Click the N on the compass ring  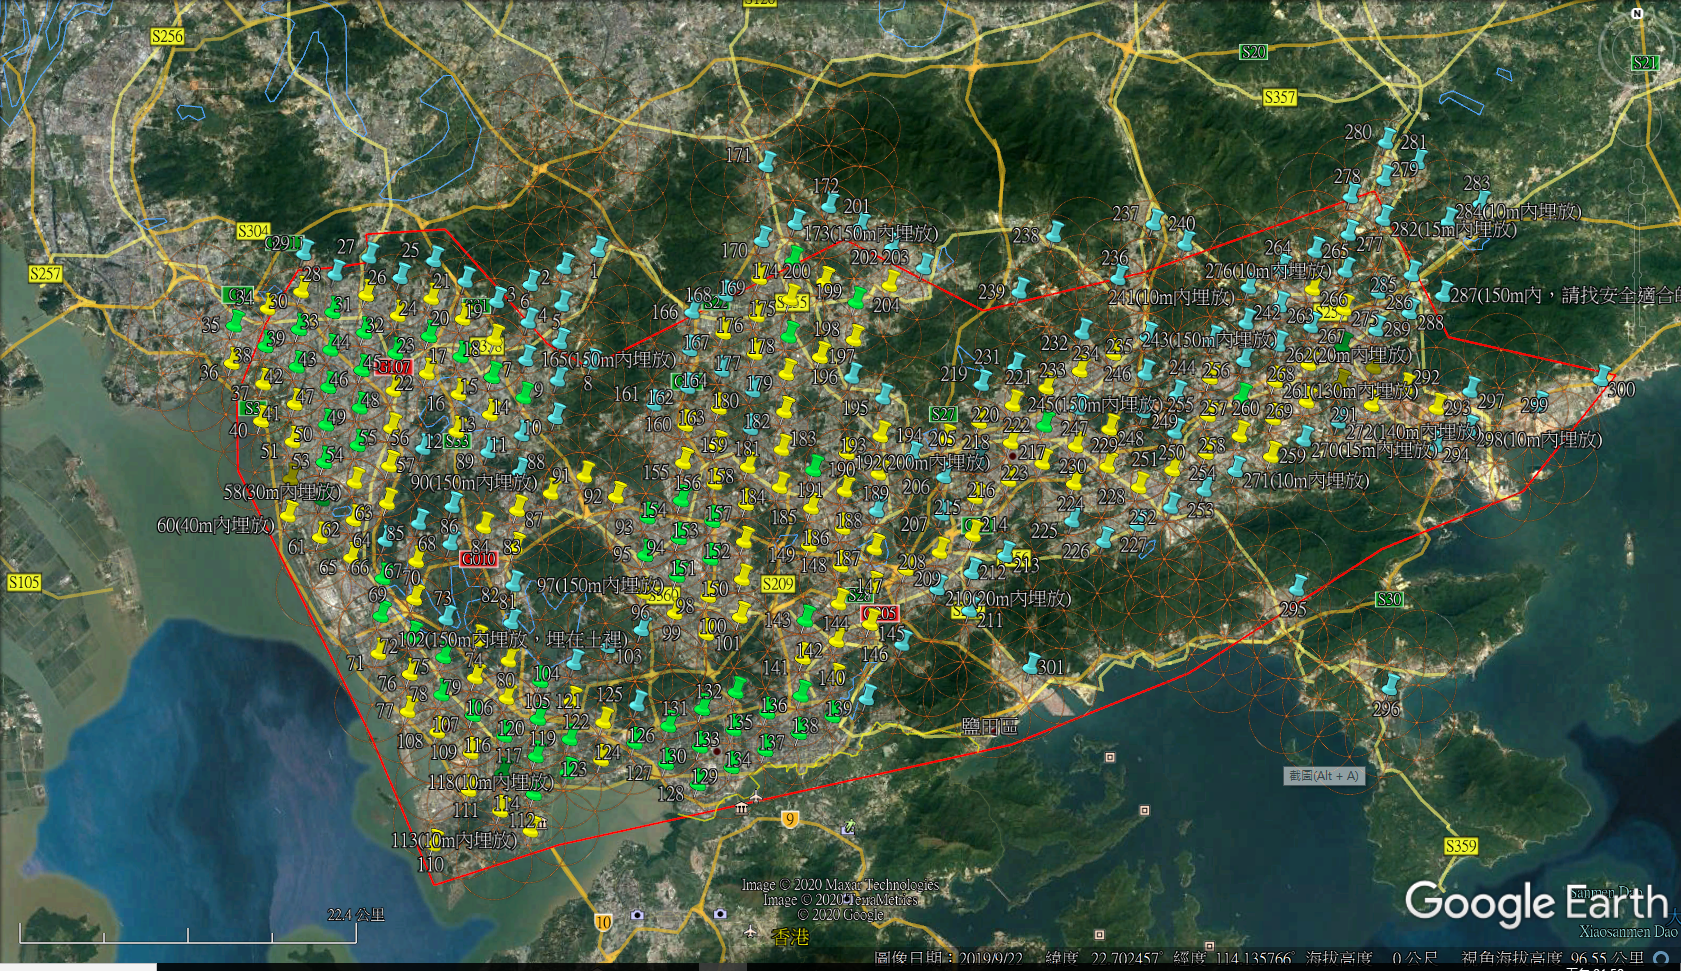[1637, 14]
